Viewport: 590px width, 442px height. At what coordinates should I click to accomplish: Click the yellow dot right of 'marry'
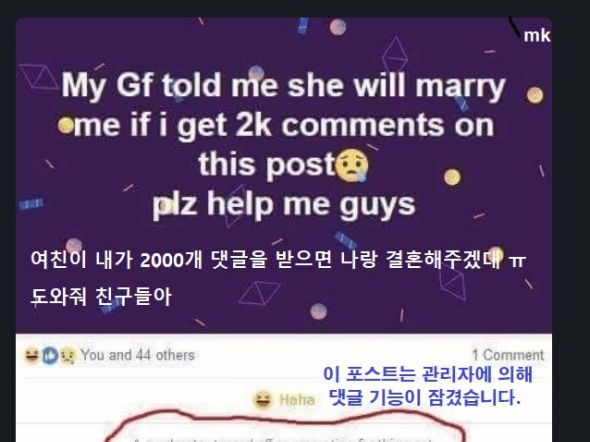coord(535,95)
